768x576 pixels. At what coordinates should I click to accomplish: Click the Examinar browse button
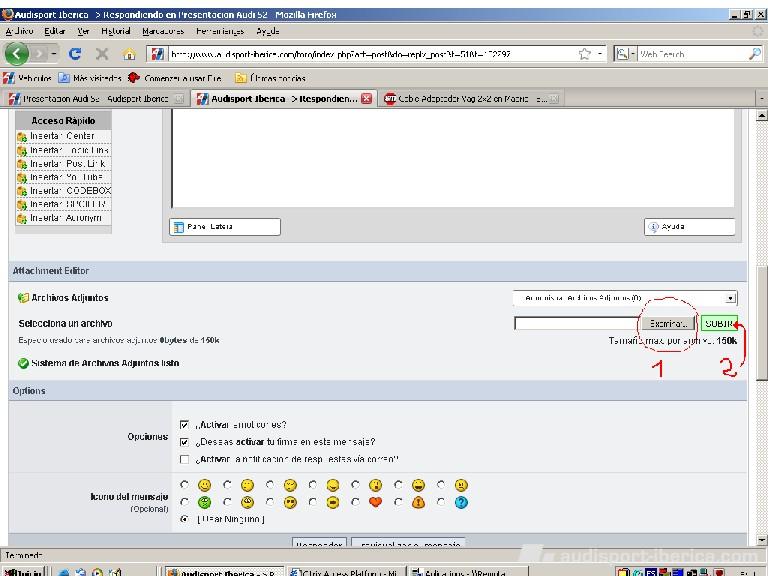click(x=668, y=323)
